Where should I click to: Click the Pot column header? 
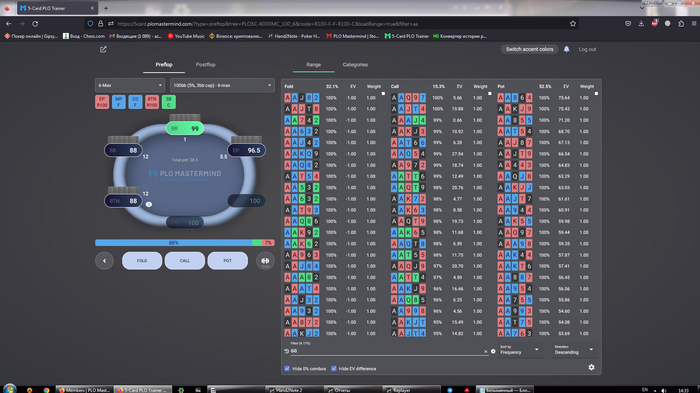[x=501, y=87]
